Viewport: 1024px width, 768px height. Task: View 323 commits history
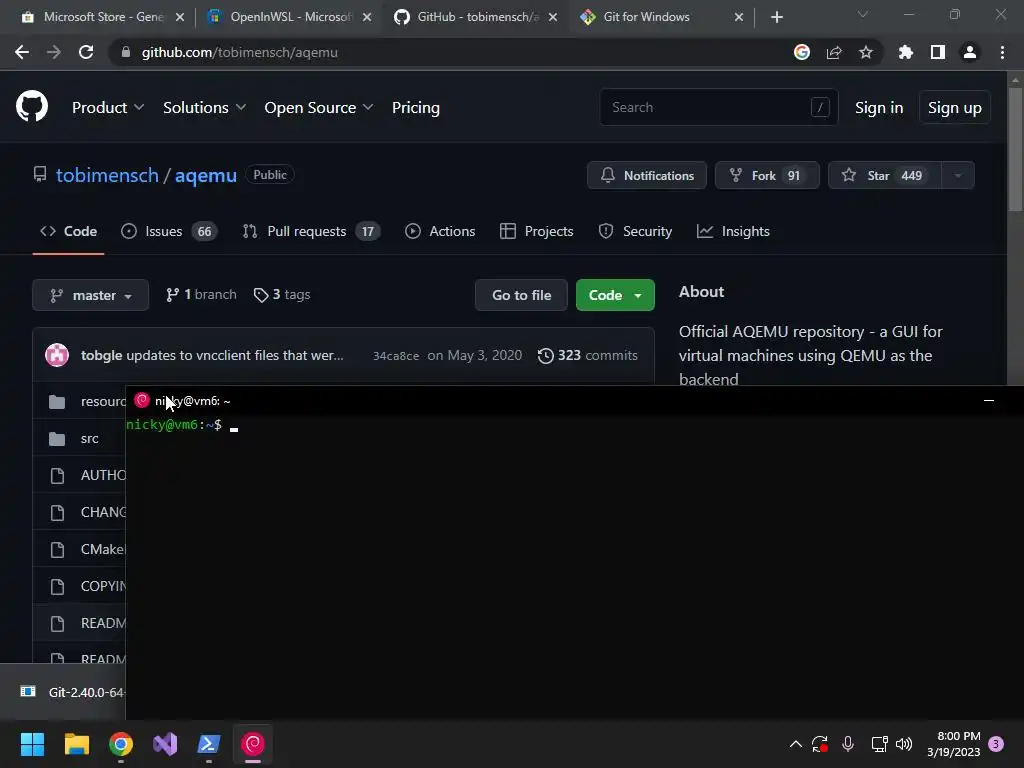[587, 355]
